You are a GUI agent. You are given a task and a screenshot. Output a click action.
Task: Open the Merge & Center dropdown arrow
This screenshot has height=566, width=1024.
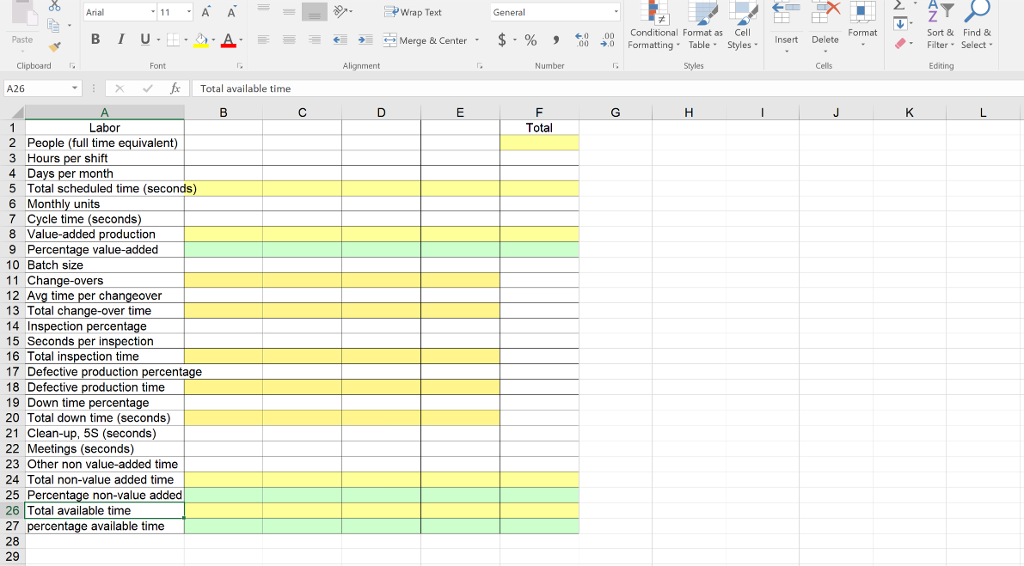click(x=477, y=40)
